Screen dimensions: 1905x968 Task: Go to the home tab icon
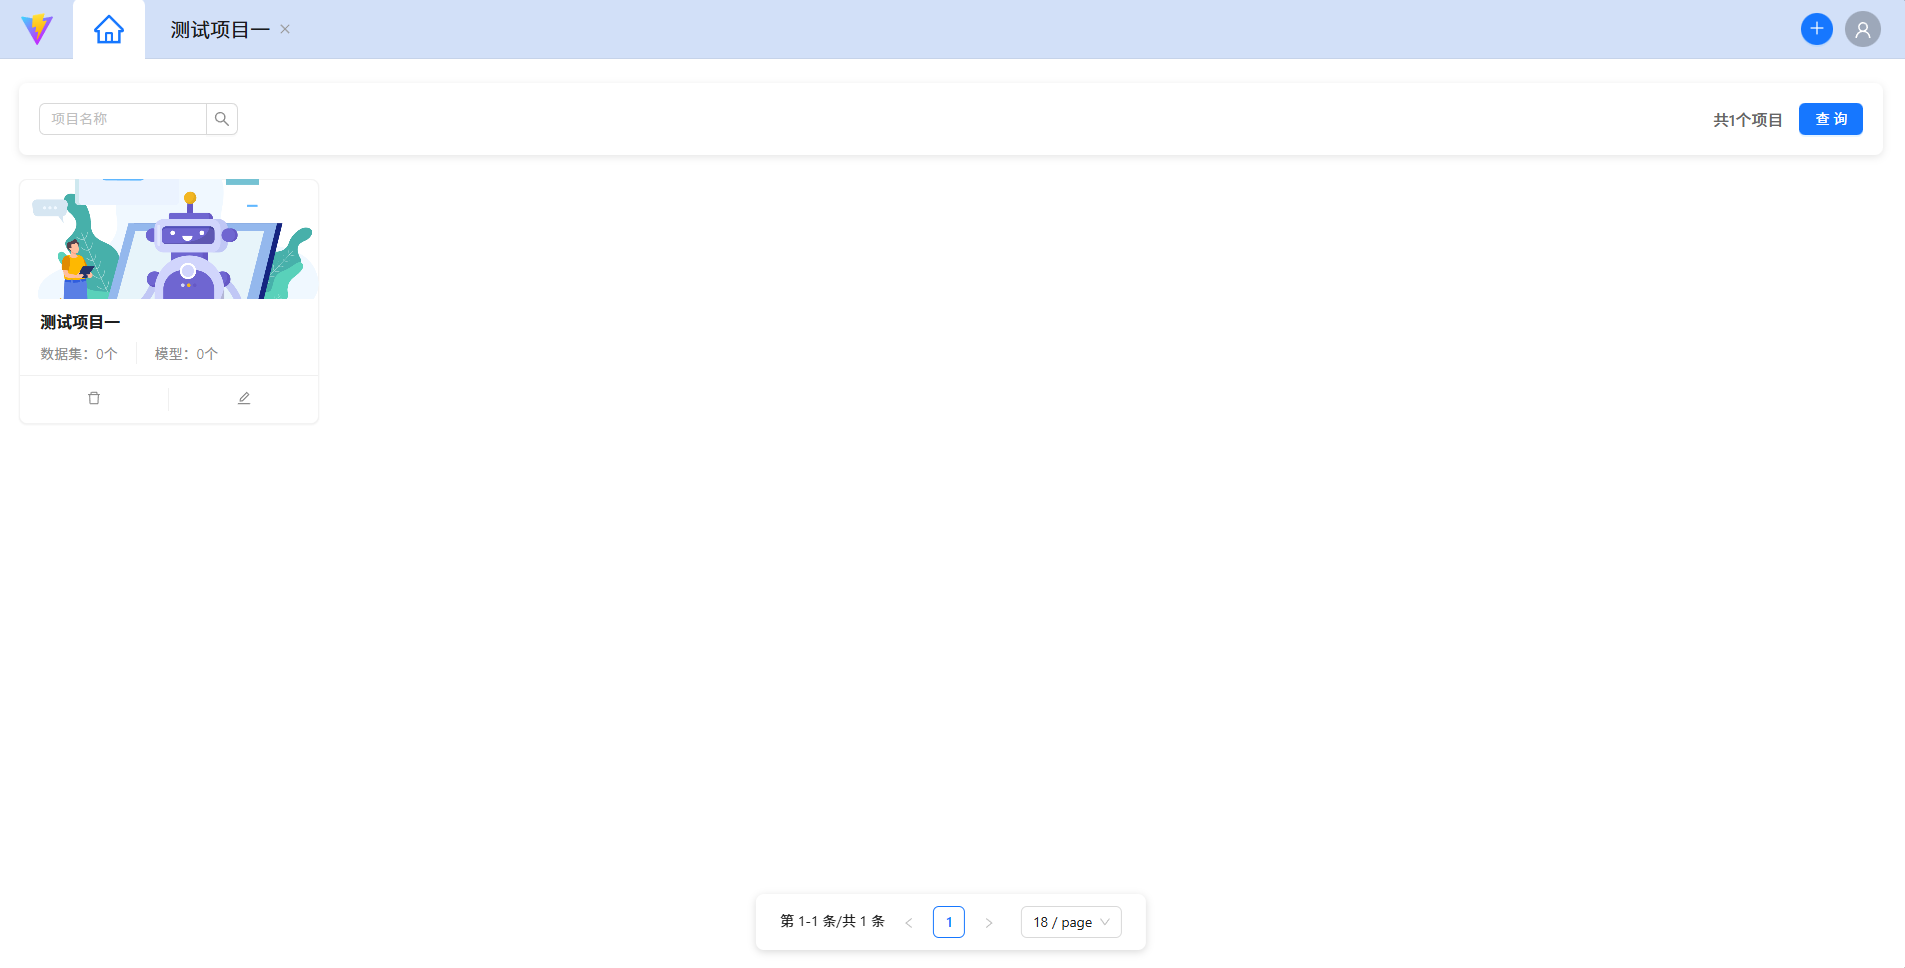point(109,30)
